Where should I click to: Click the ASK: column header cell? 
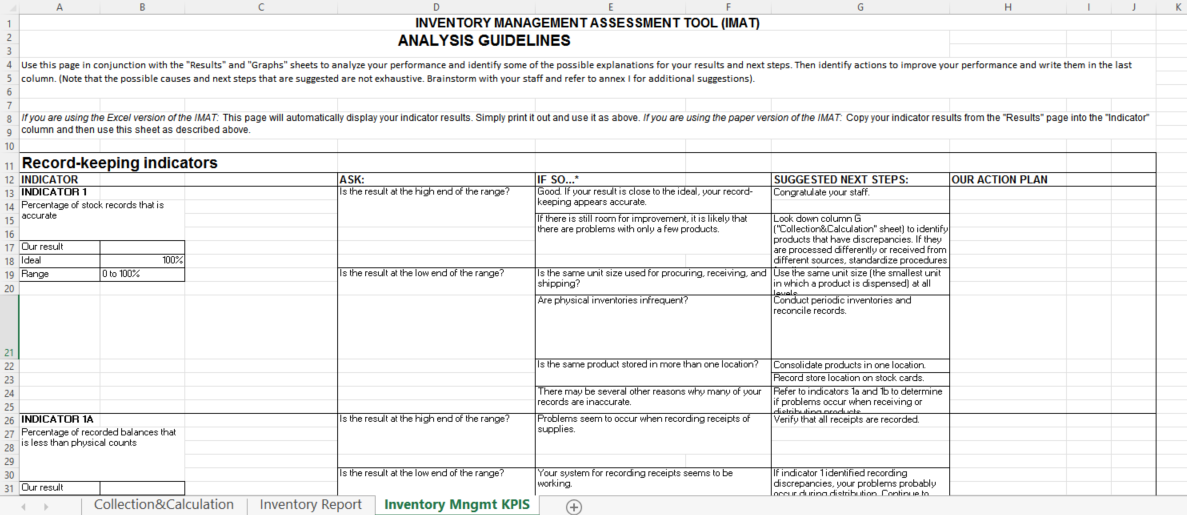pos(436,179)
